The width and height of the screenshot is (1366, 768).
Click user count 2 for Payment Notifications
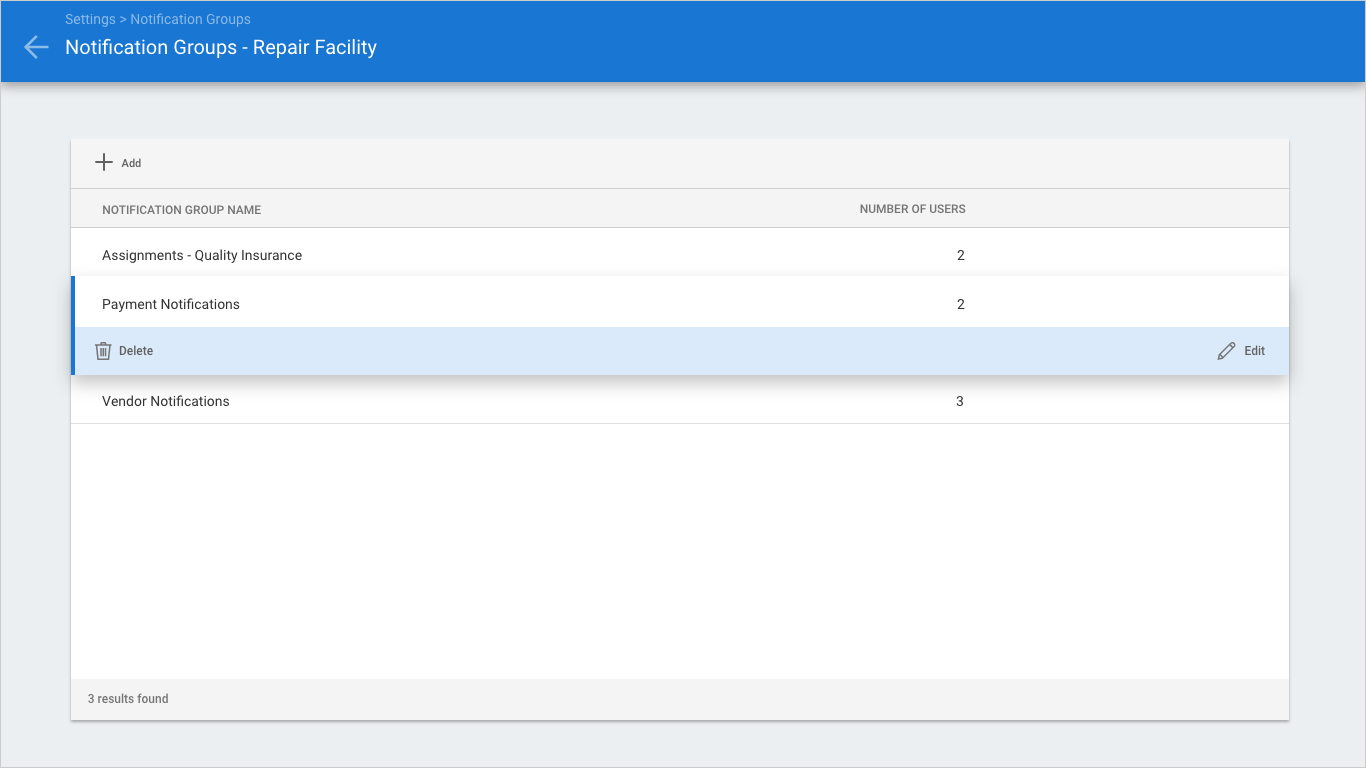[x=960, y=304]
